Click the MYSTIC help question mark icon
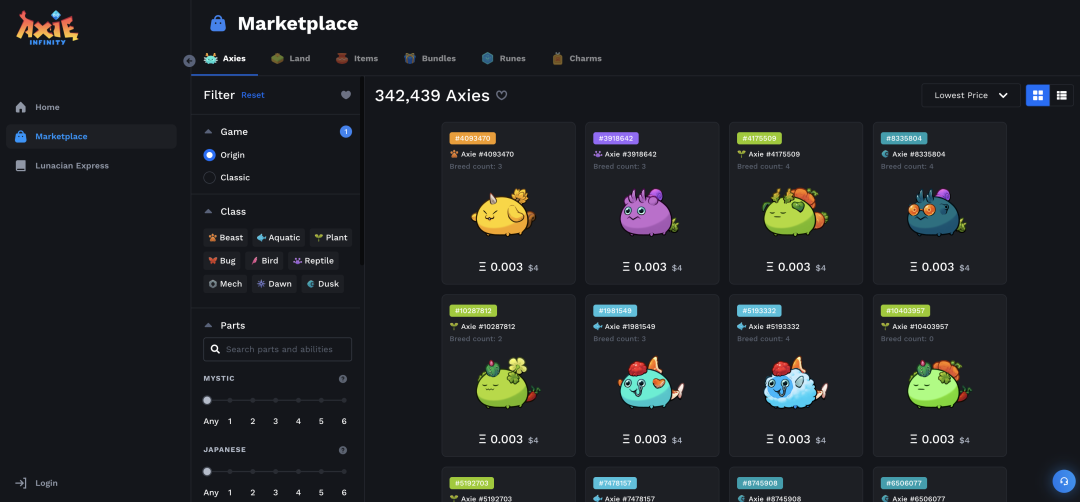The width and height of the screenshot is (1080, 502). click(x=342, y=379)
